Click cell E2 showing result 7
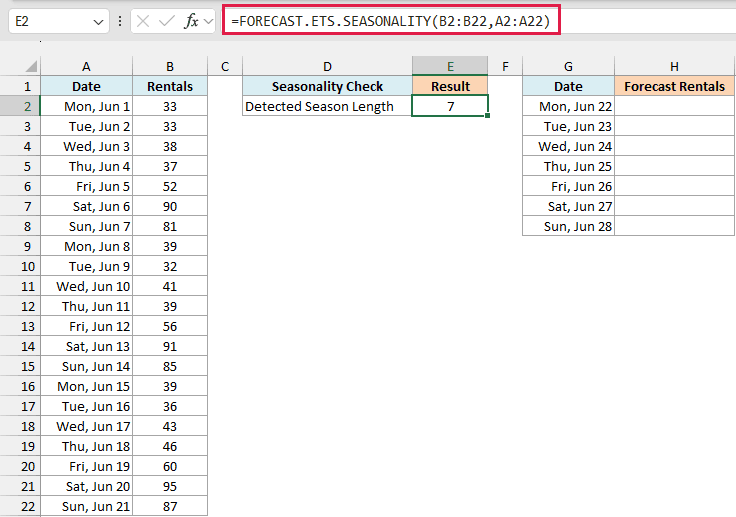Viewport: 736px width, 517px height. [x=450, y=106]
